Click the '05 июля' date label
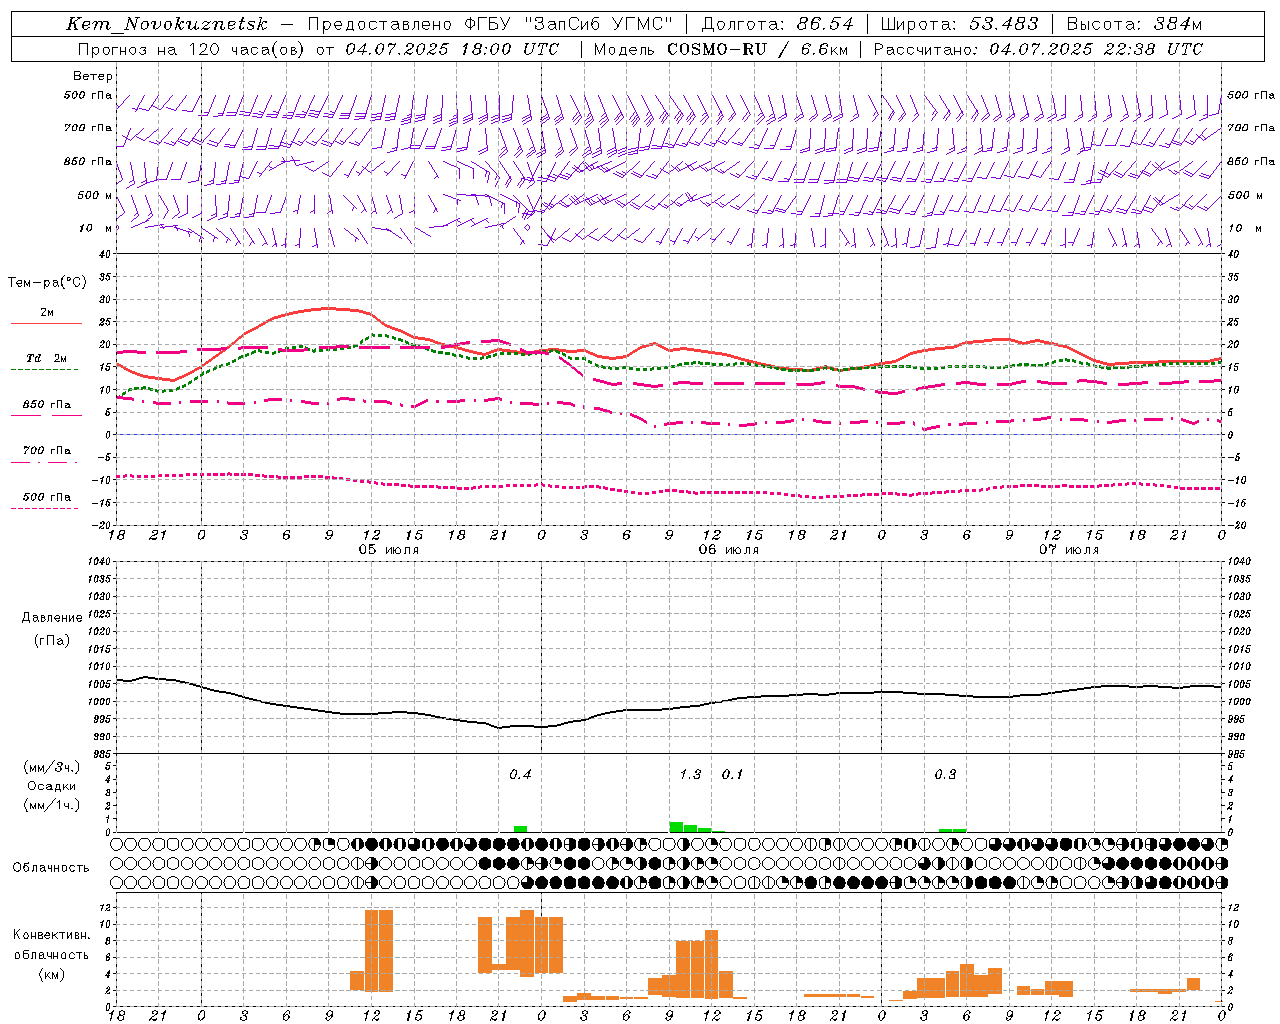1280x1024 pixels. pos(389,550)
